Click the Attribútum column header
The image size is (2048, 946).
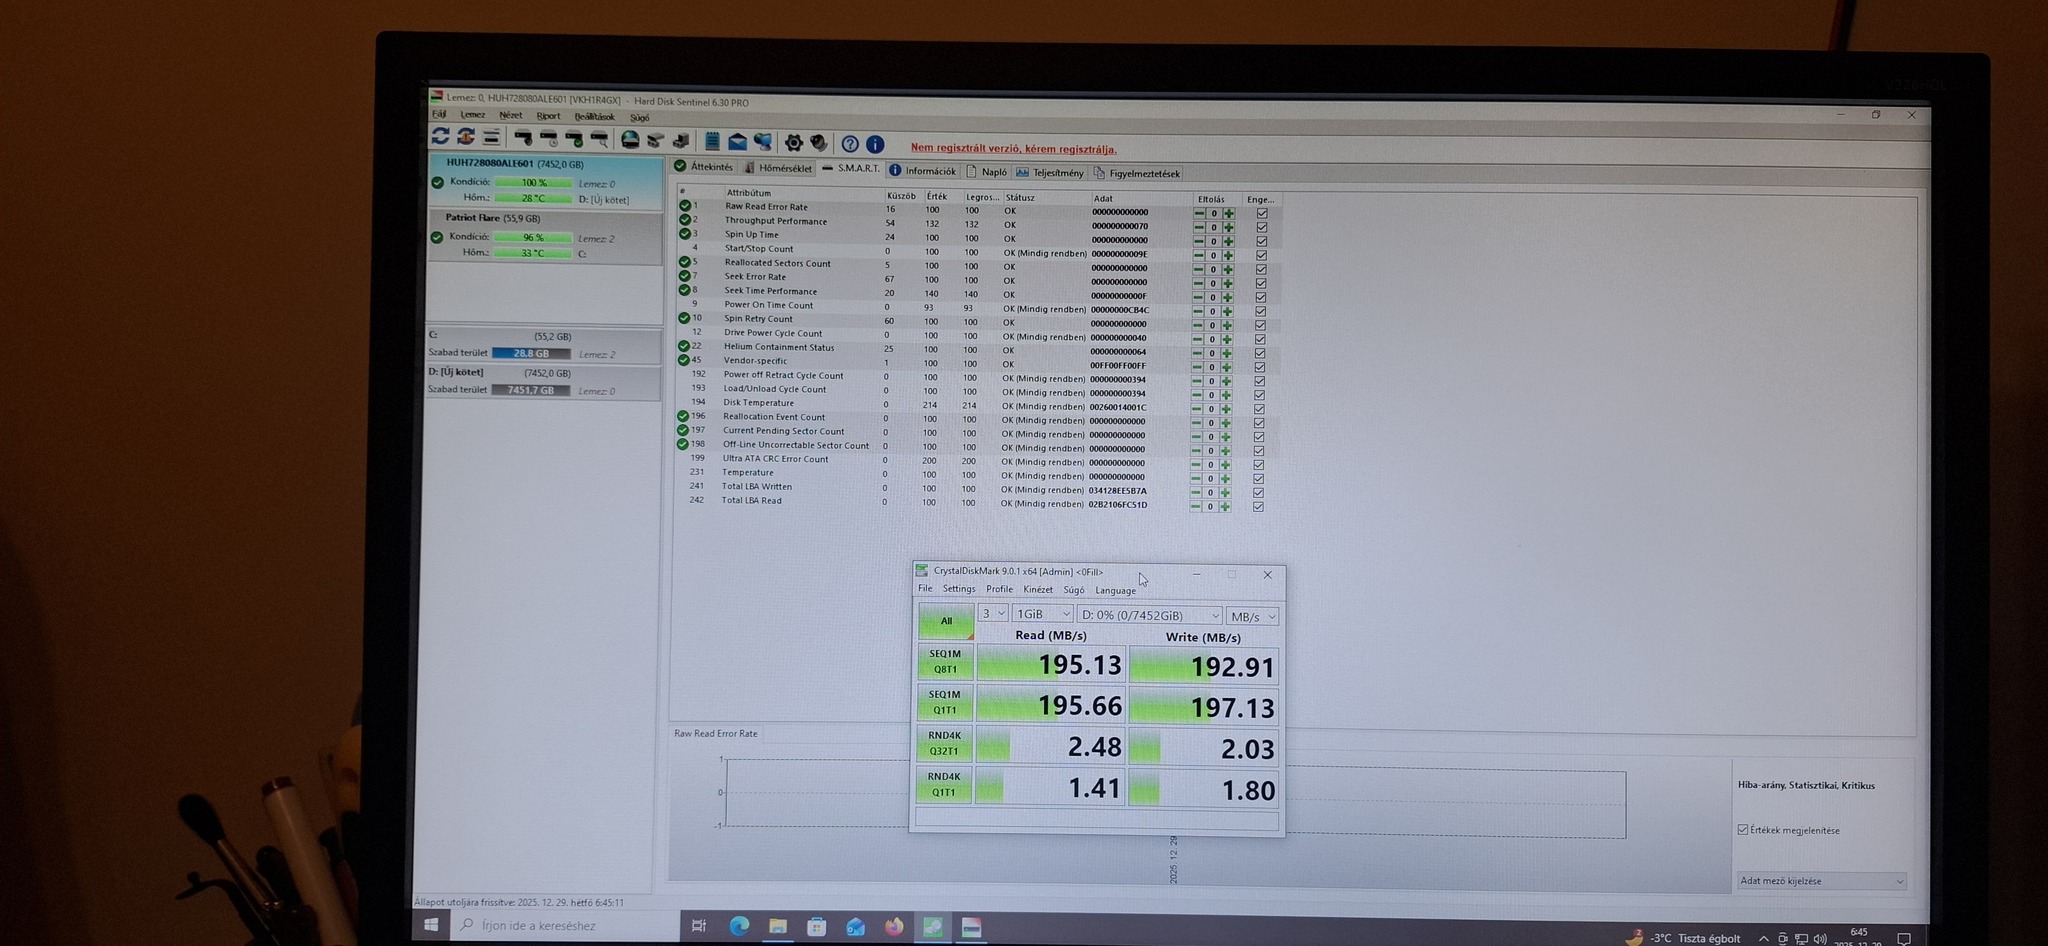pos(749,193)
